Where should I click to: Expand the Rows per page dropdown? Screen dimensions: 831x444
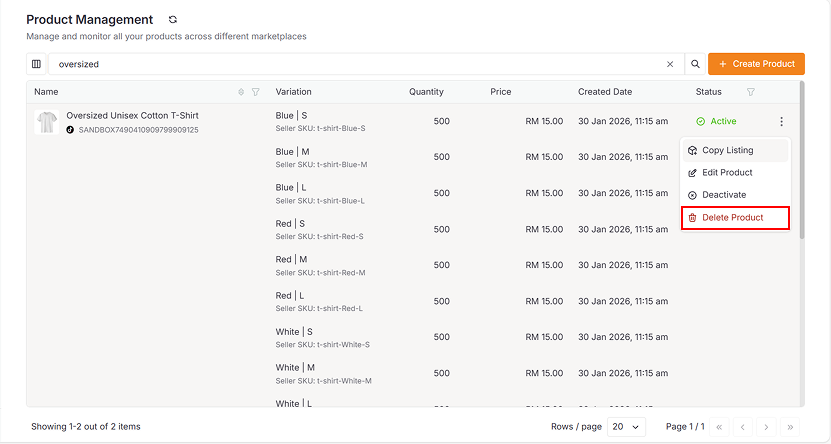(625, 427)
